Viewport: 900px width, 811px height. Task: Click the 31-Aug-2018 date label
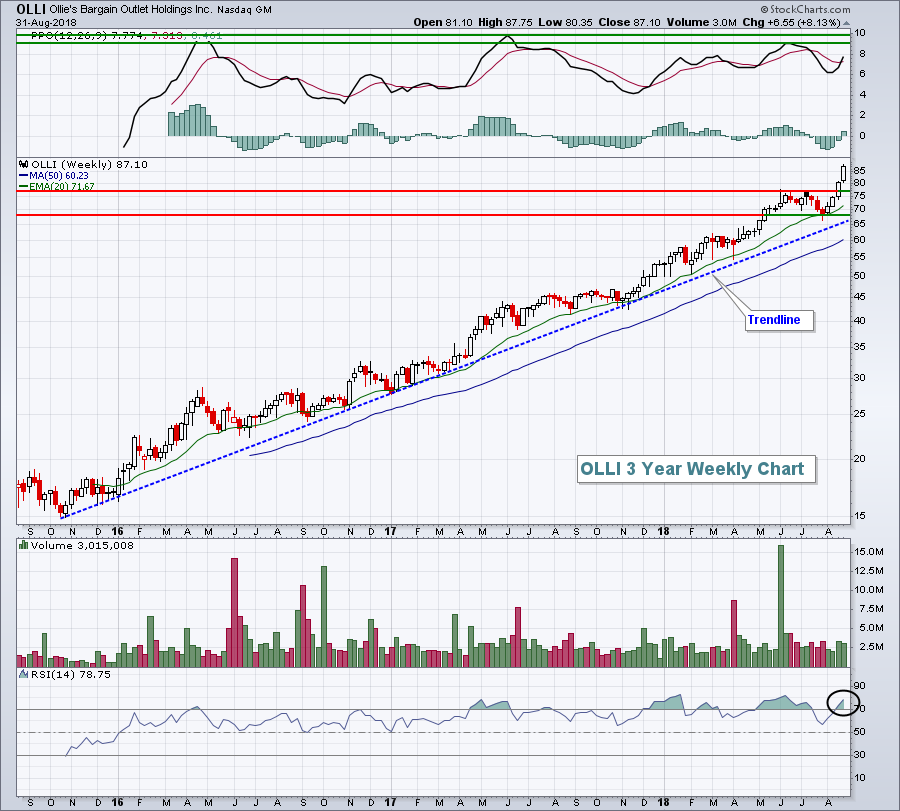(46, 23)
